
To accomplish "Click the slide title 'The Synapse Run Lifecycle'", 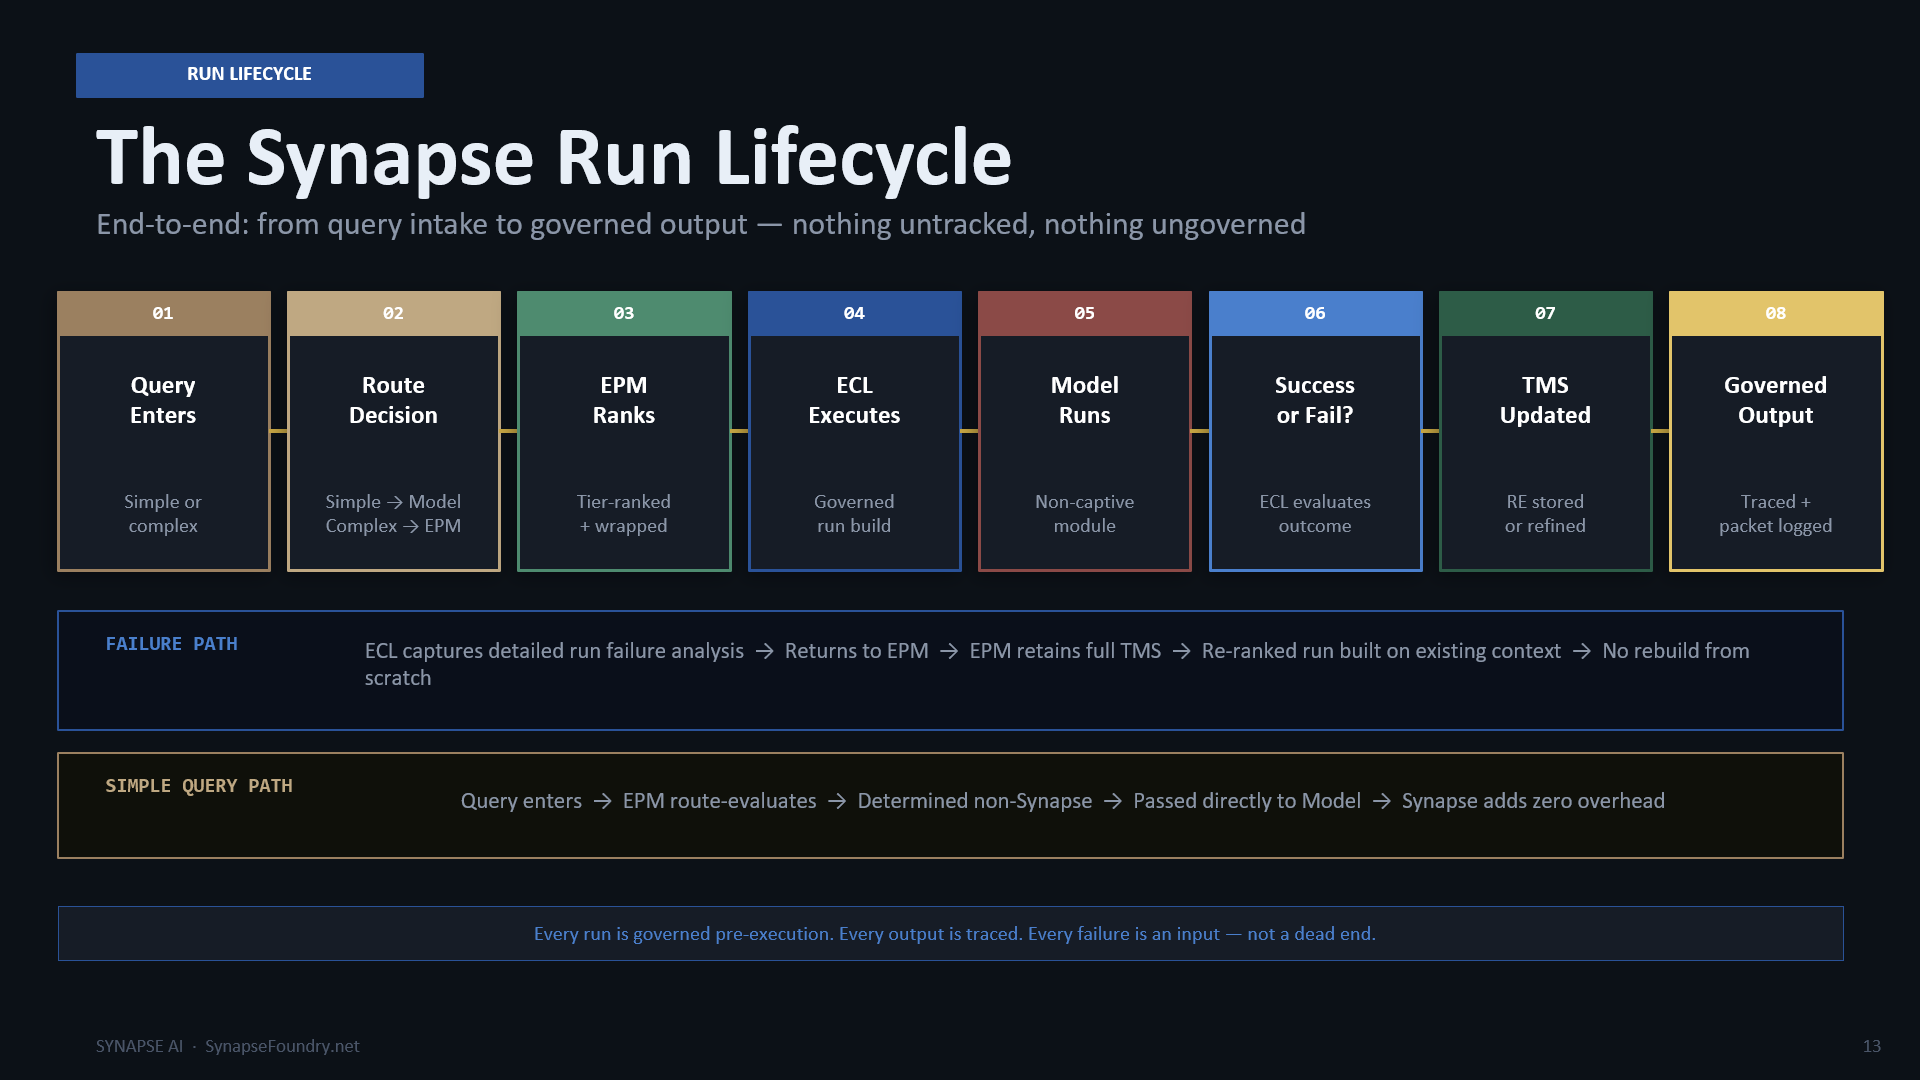I will (554, 158).
